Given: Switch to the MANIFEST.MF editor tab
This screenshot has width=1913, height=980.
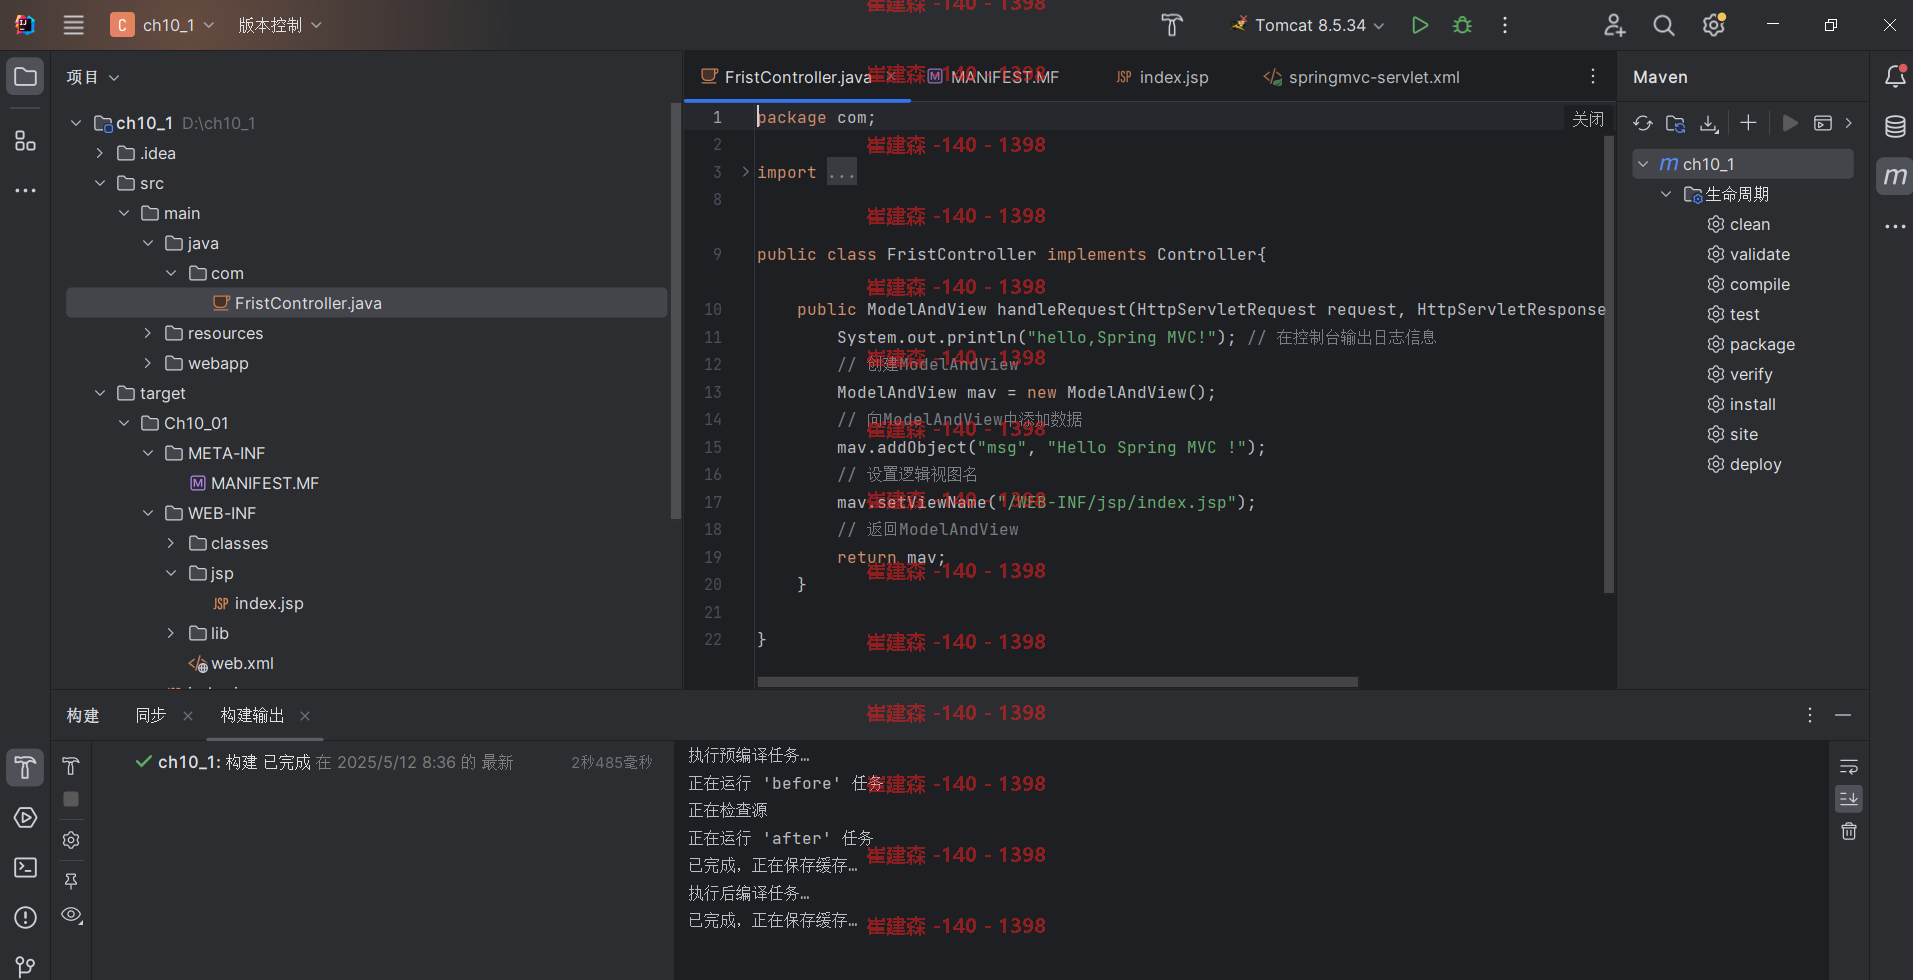Looking at the screenshot, I should pos(994,77).
